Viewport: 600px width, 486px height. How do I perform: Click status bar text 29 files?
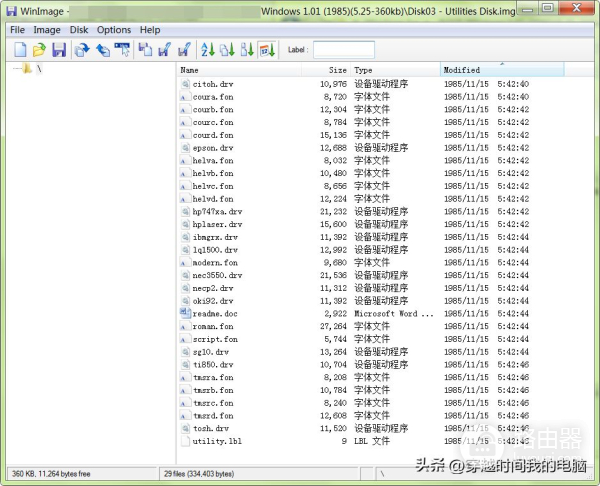pyautogui.click(x=199, y=474)
